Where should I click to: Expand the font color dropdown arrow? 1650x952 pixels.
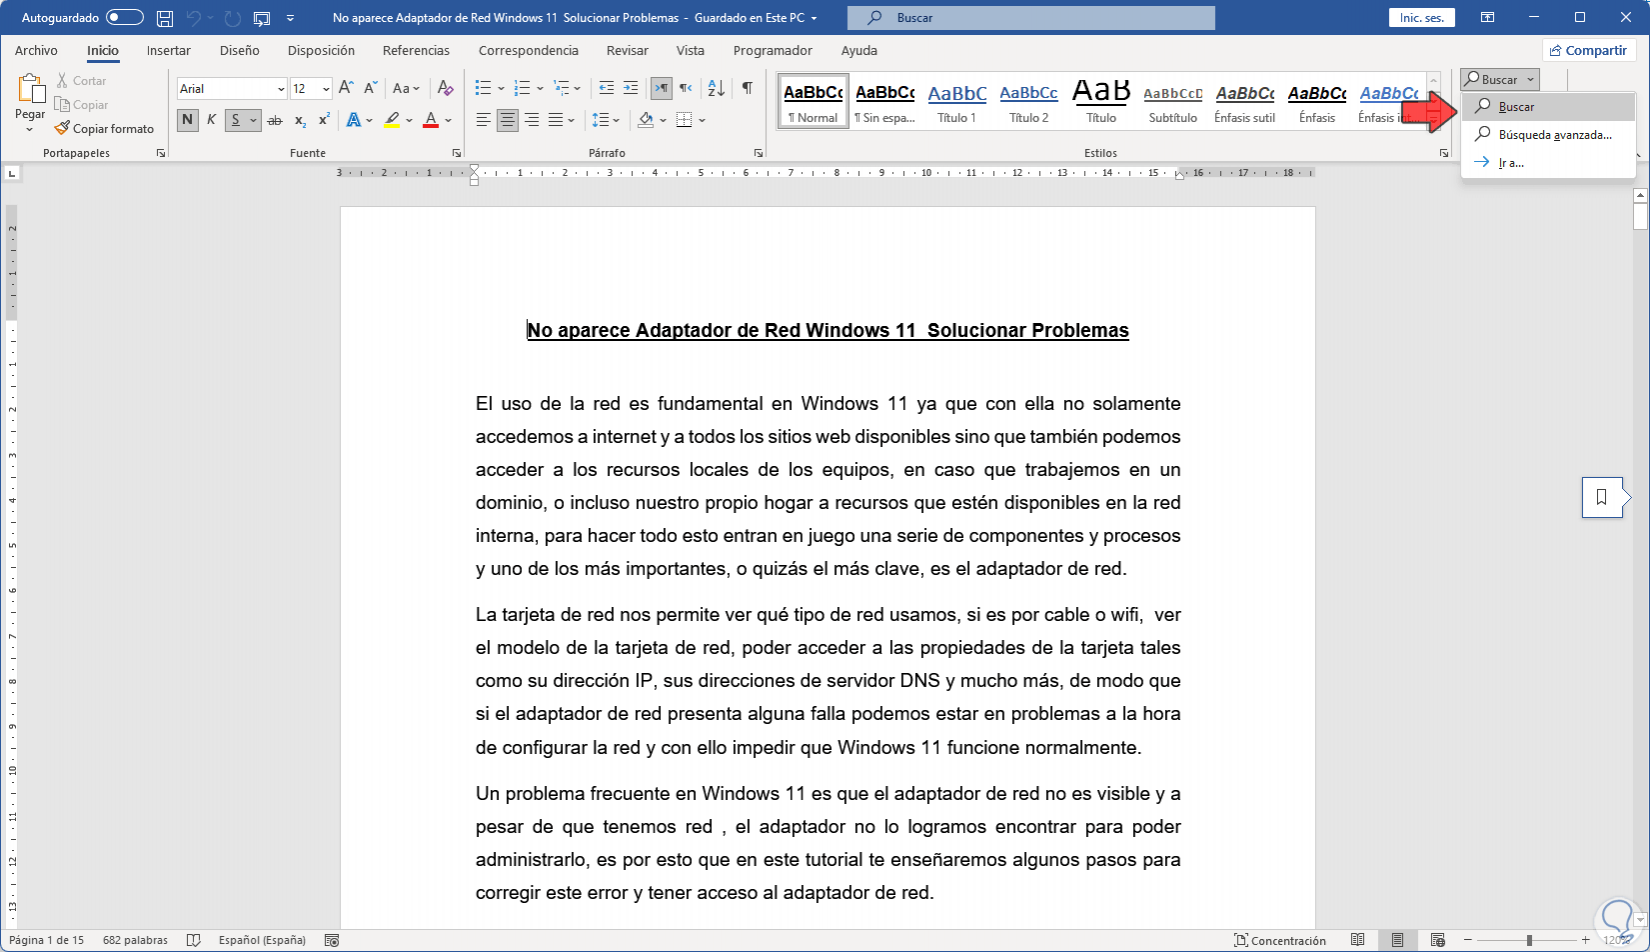tap(448, 120)
